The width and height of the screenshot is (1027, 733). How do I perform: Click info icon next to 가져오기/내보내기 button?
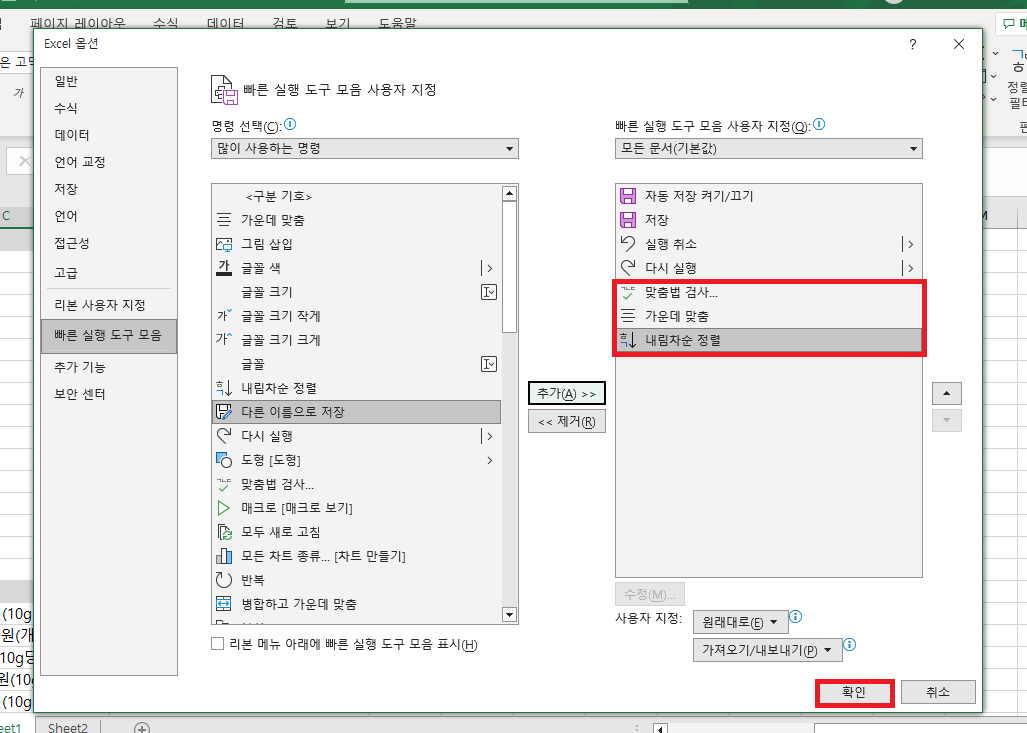850,645
